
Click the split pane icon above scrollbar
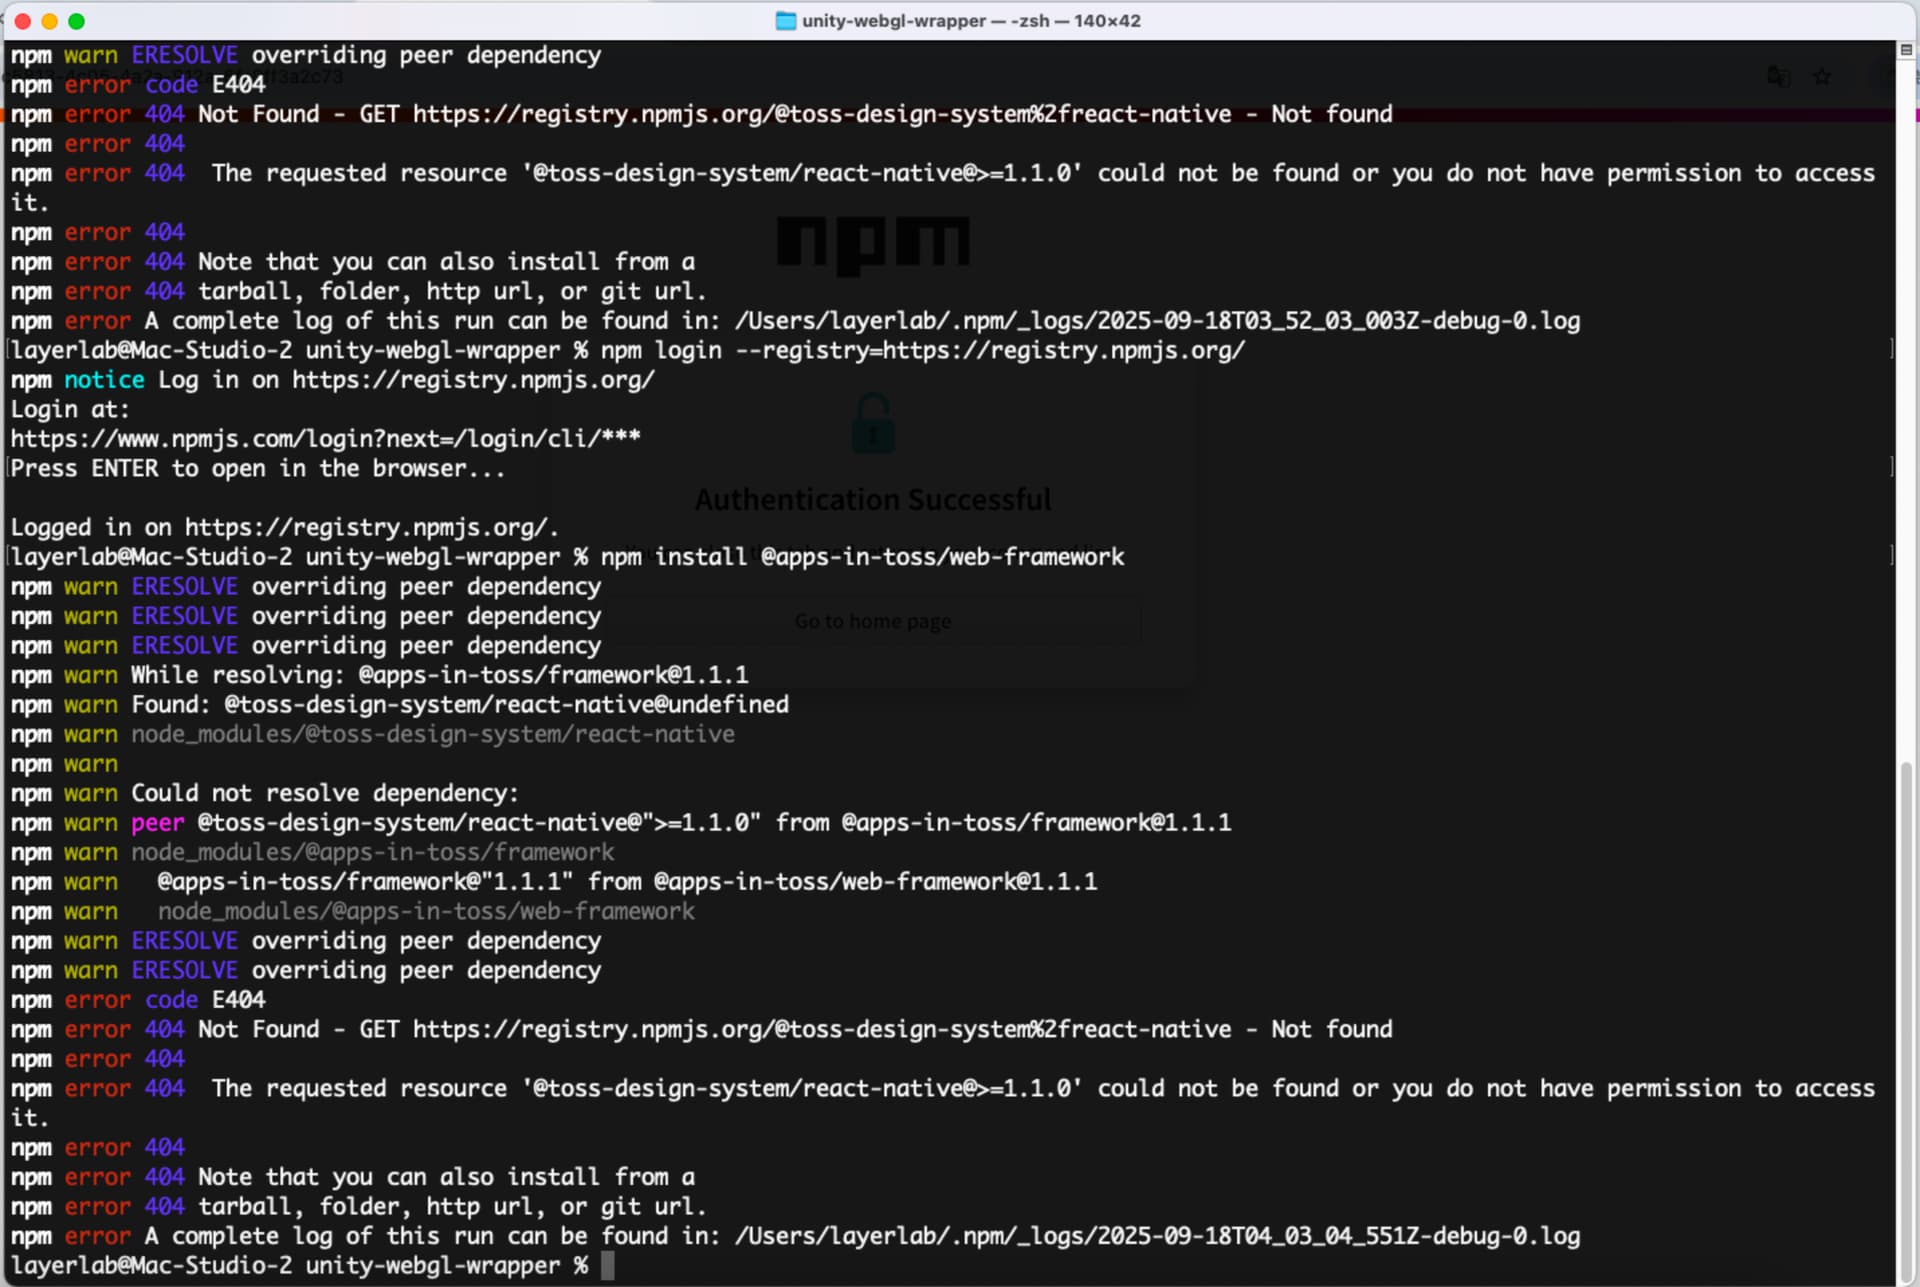(x=1906, y=50)
